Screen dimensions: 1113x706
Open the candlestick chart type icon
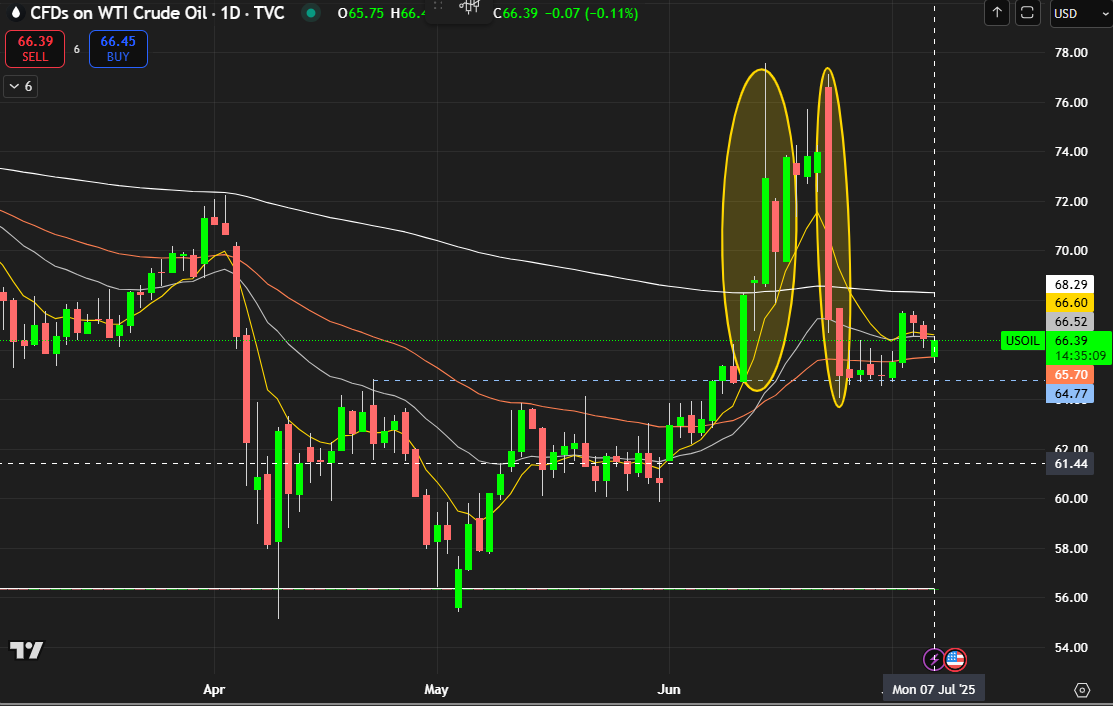[468, 7]
